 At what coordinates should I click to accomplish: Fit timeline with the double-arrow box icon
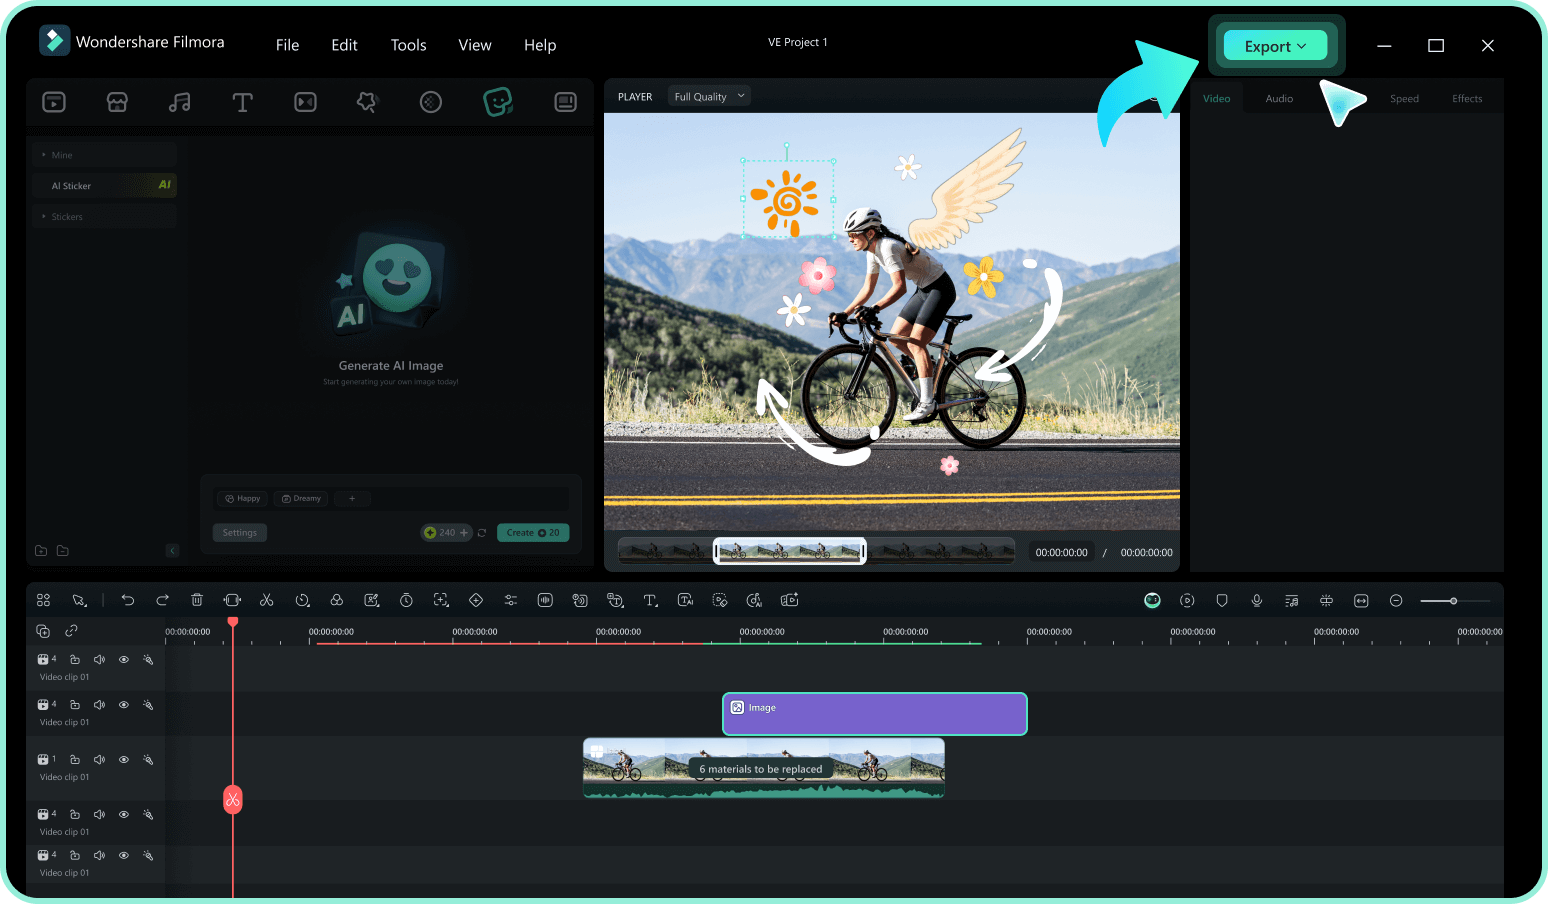tap(1361, 600)
